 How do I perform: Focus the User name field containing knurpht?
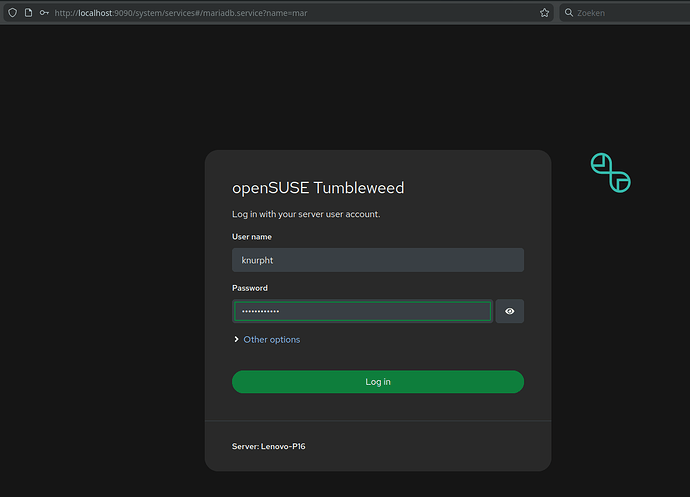click(x=378, y=260)
